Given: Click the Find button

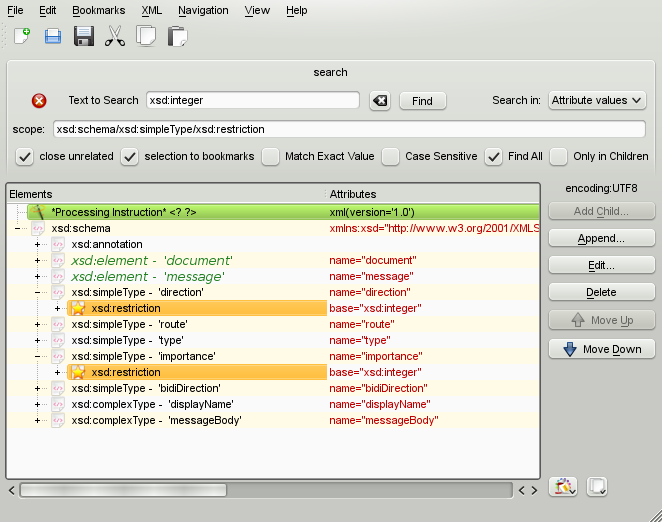Looking at the screenshot, I should pyautogui.click(x=422, y=101).
